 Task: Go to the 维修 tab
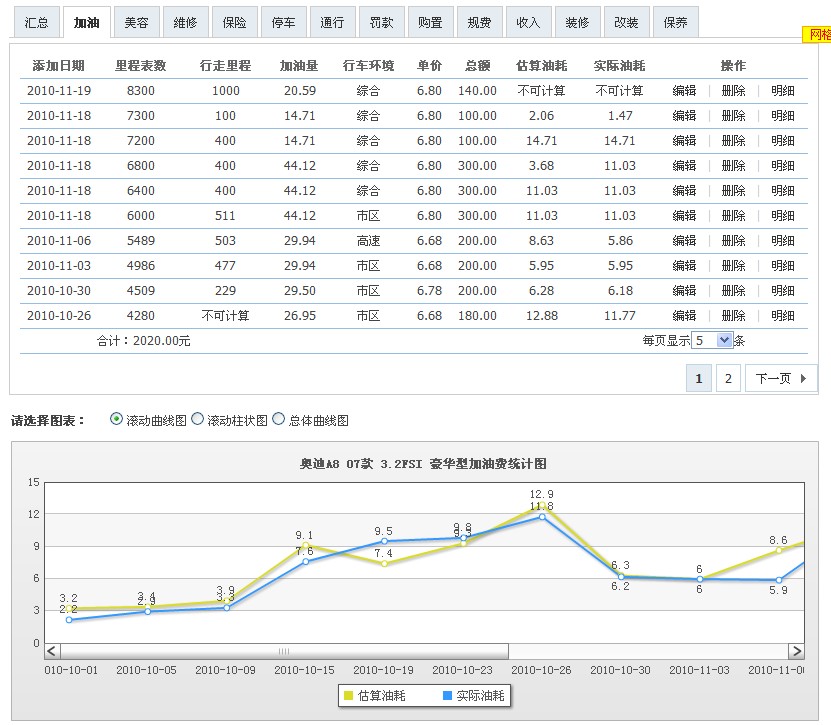pyautogui.click(x=185, y=22)
